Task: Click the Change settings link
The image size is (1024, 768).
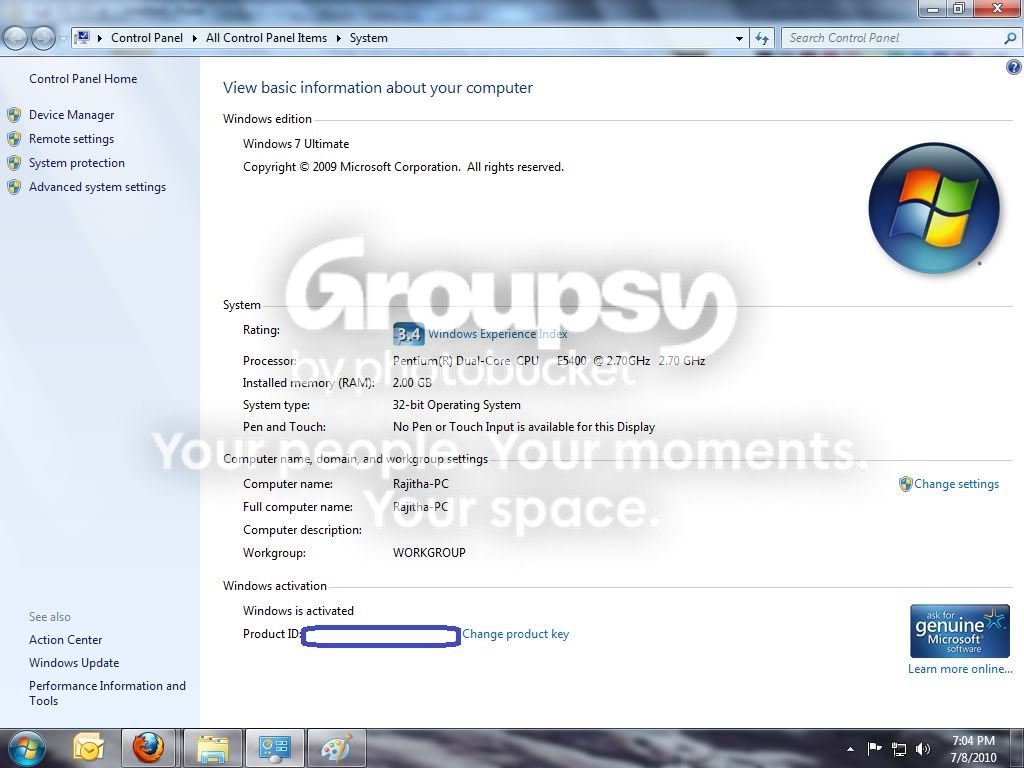Action: click(x=956, y=484)
